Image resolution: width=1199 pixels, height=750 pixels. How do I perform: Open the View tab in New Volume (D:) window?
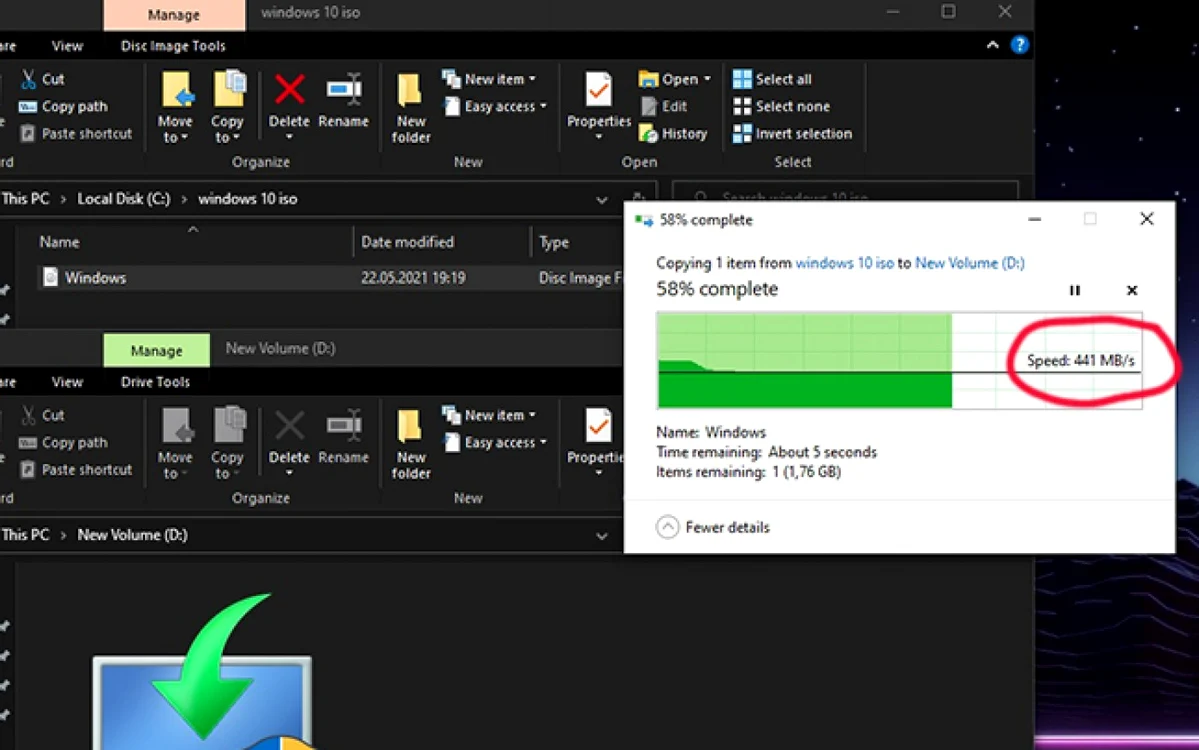[67, 381]
